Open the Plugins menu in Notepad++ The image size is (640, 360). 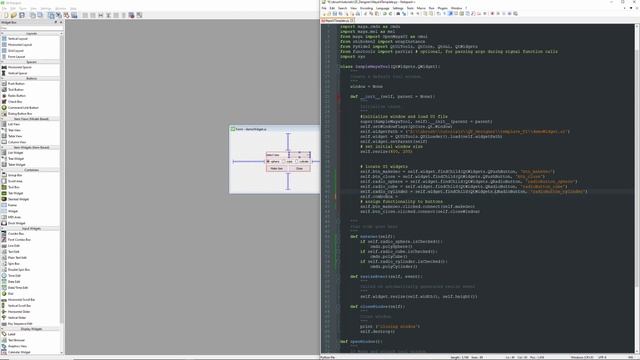442,8
